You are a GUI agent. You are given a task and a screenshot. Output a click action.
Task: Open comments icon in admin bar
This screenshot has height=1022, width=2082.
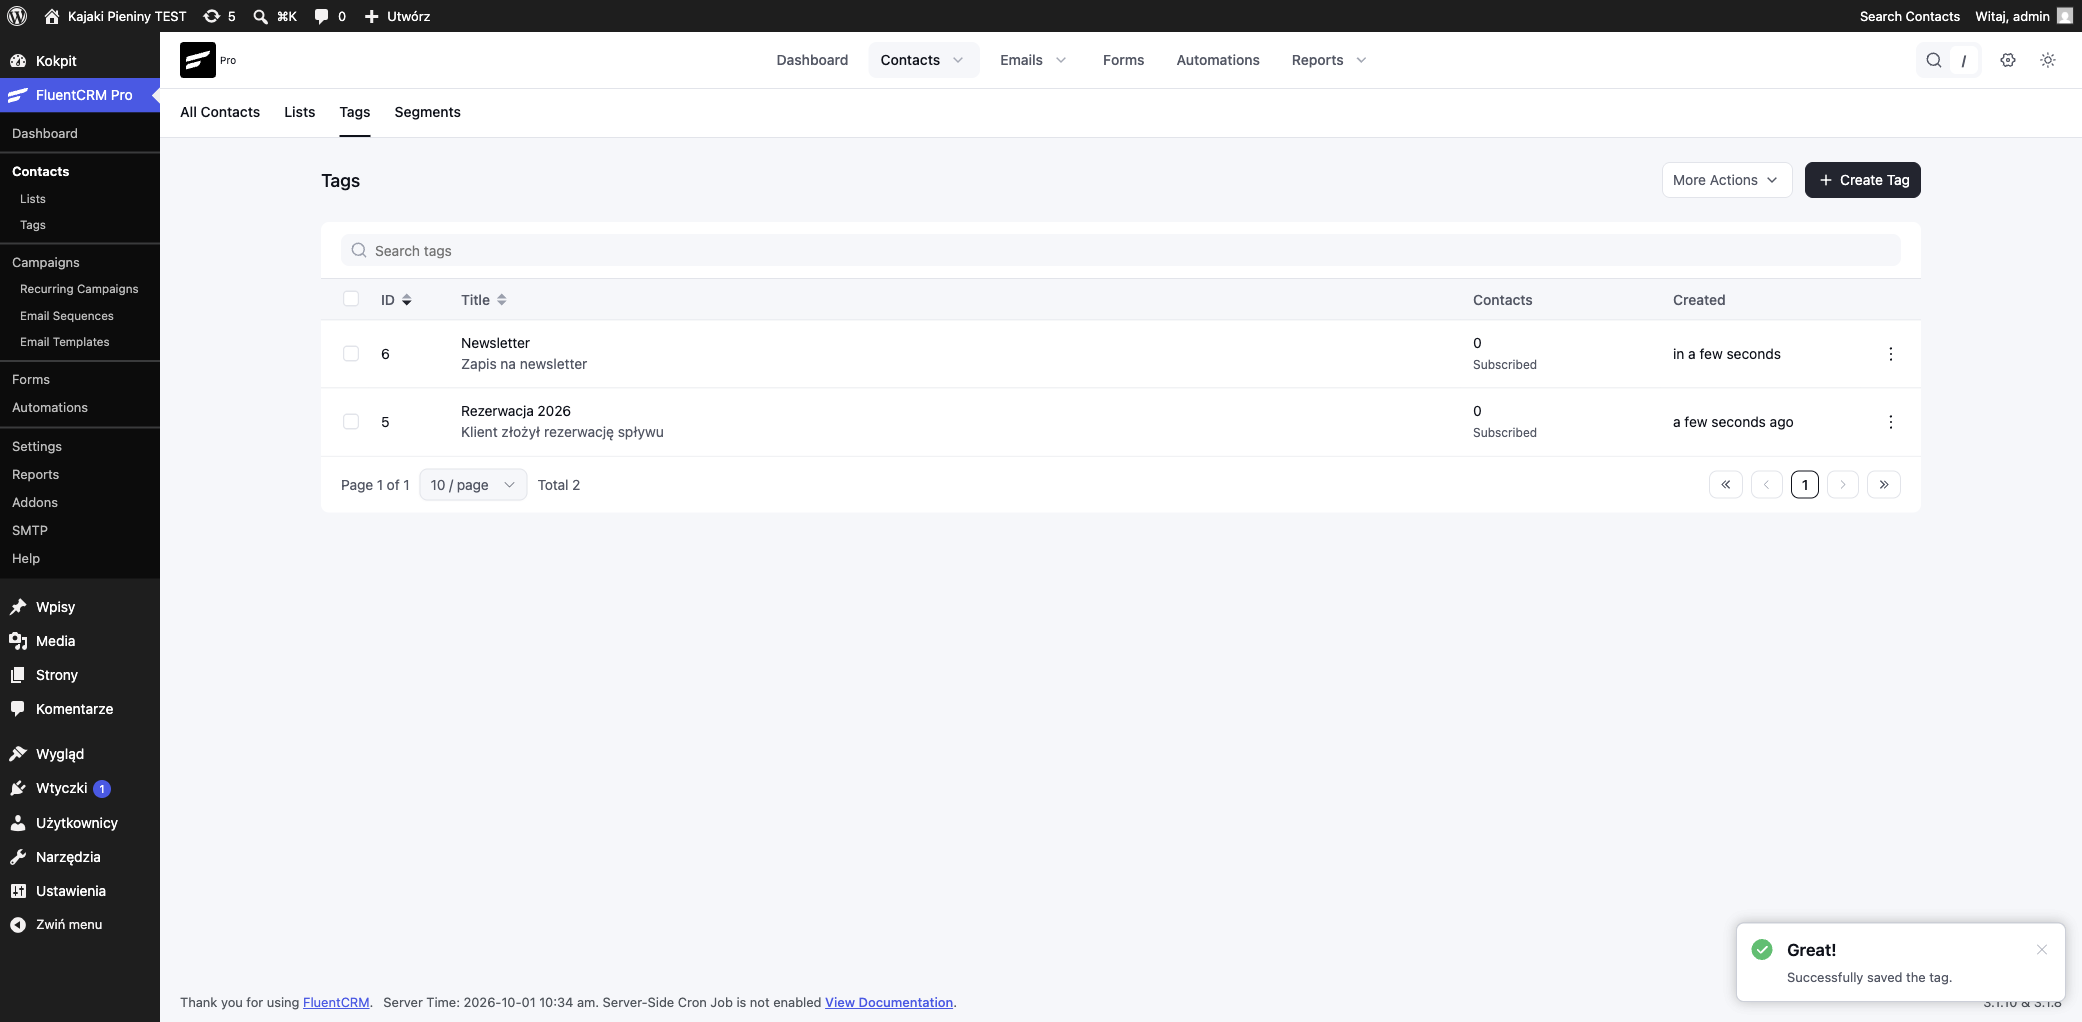pos(330,16)
